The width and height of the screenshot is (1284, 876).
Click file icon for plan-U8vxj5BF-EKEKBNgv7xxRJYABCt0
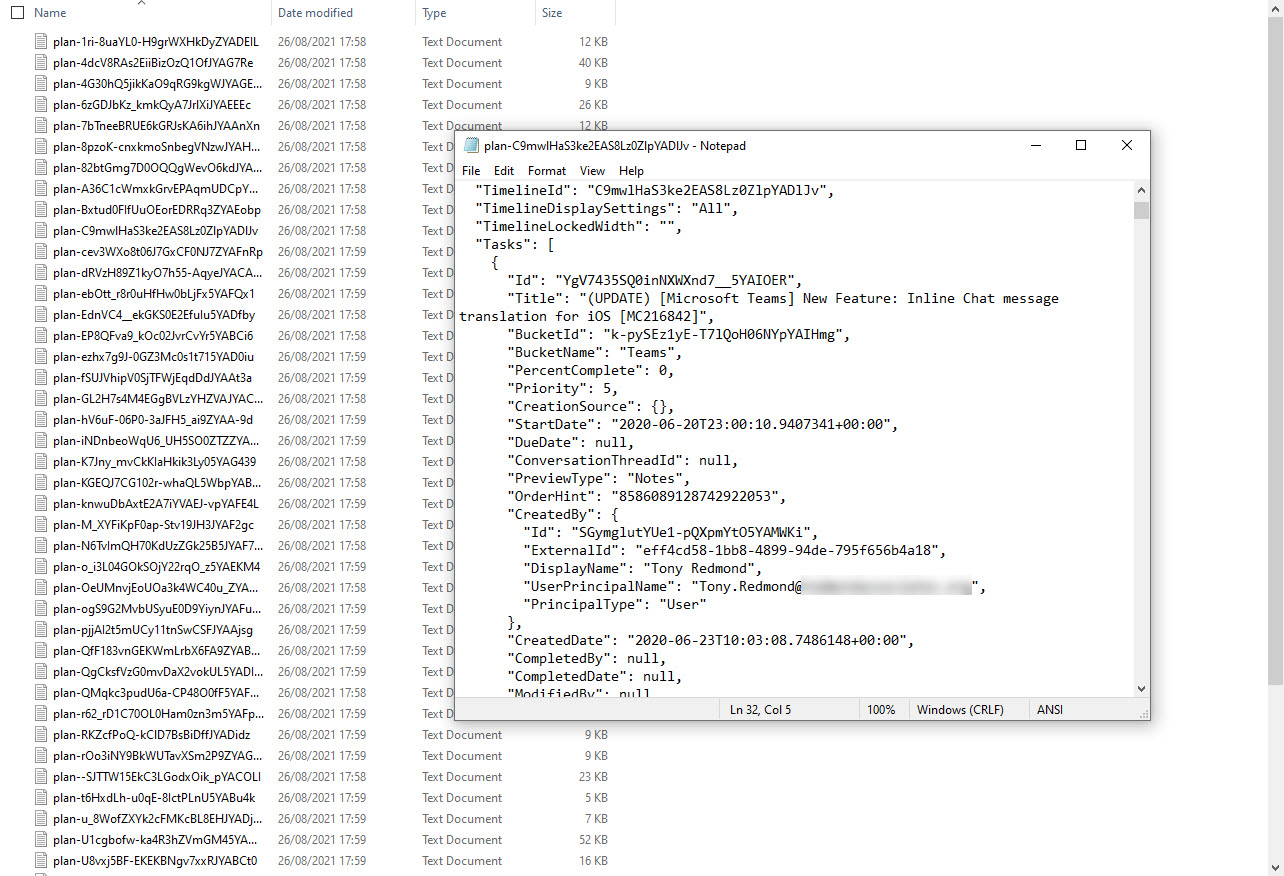click(x=41, y=861)
